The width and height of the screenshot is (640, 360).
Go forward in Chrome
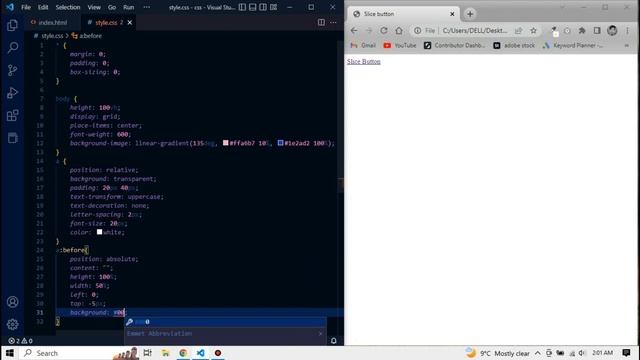click(369, 31)
